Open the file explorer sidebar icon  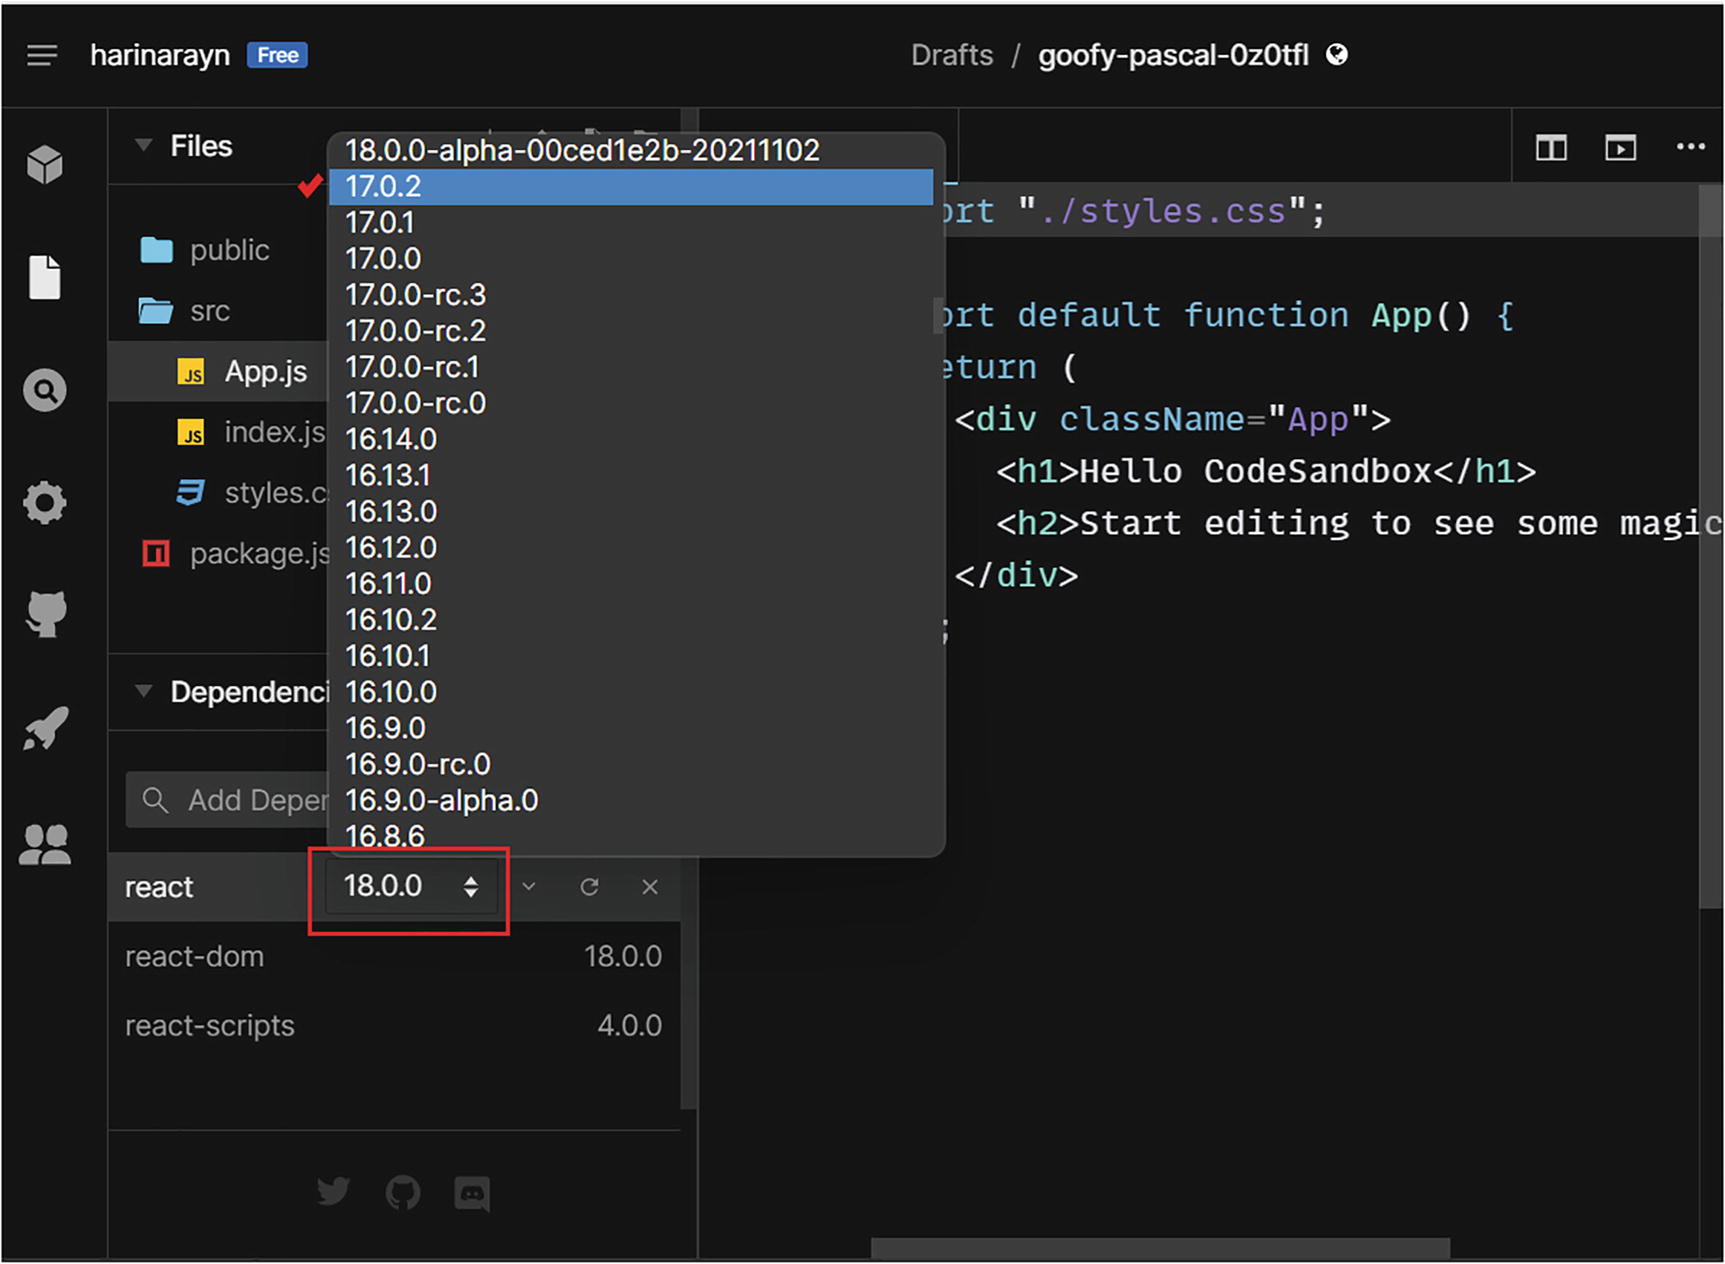45,277
